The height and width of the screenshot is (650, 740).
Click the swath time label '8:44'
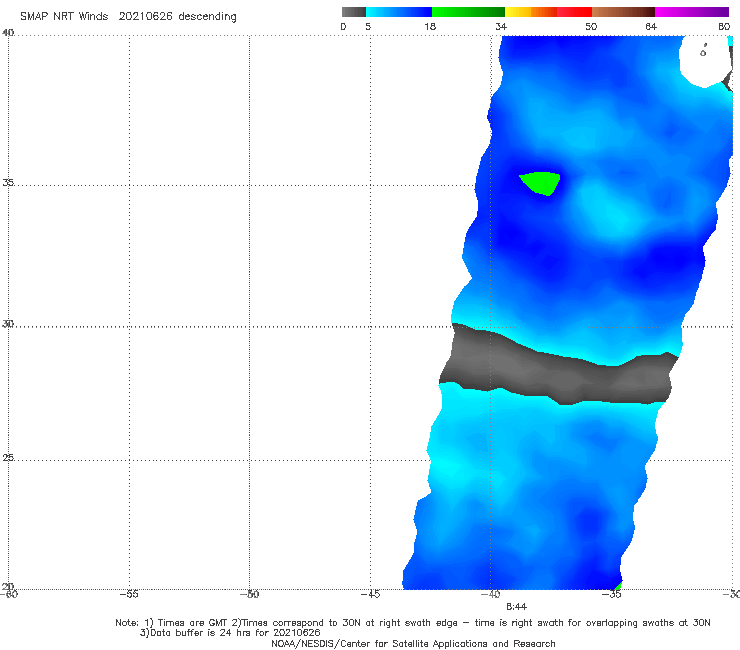pyautogui.click(x=516, y=607)
